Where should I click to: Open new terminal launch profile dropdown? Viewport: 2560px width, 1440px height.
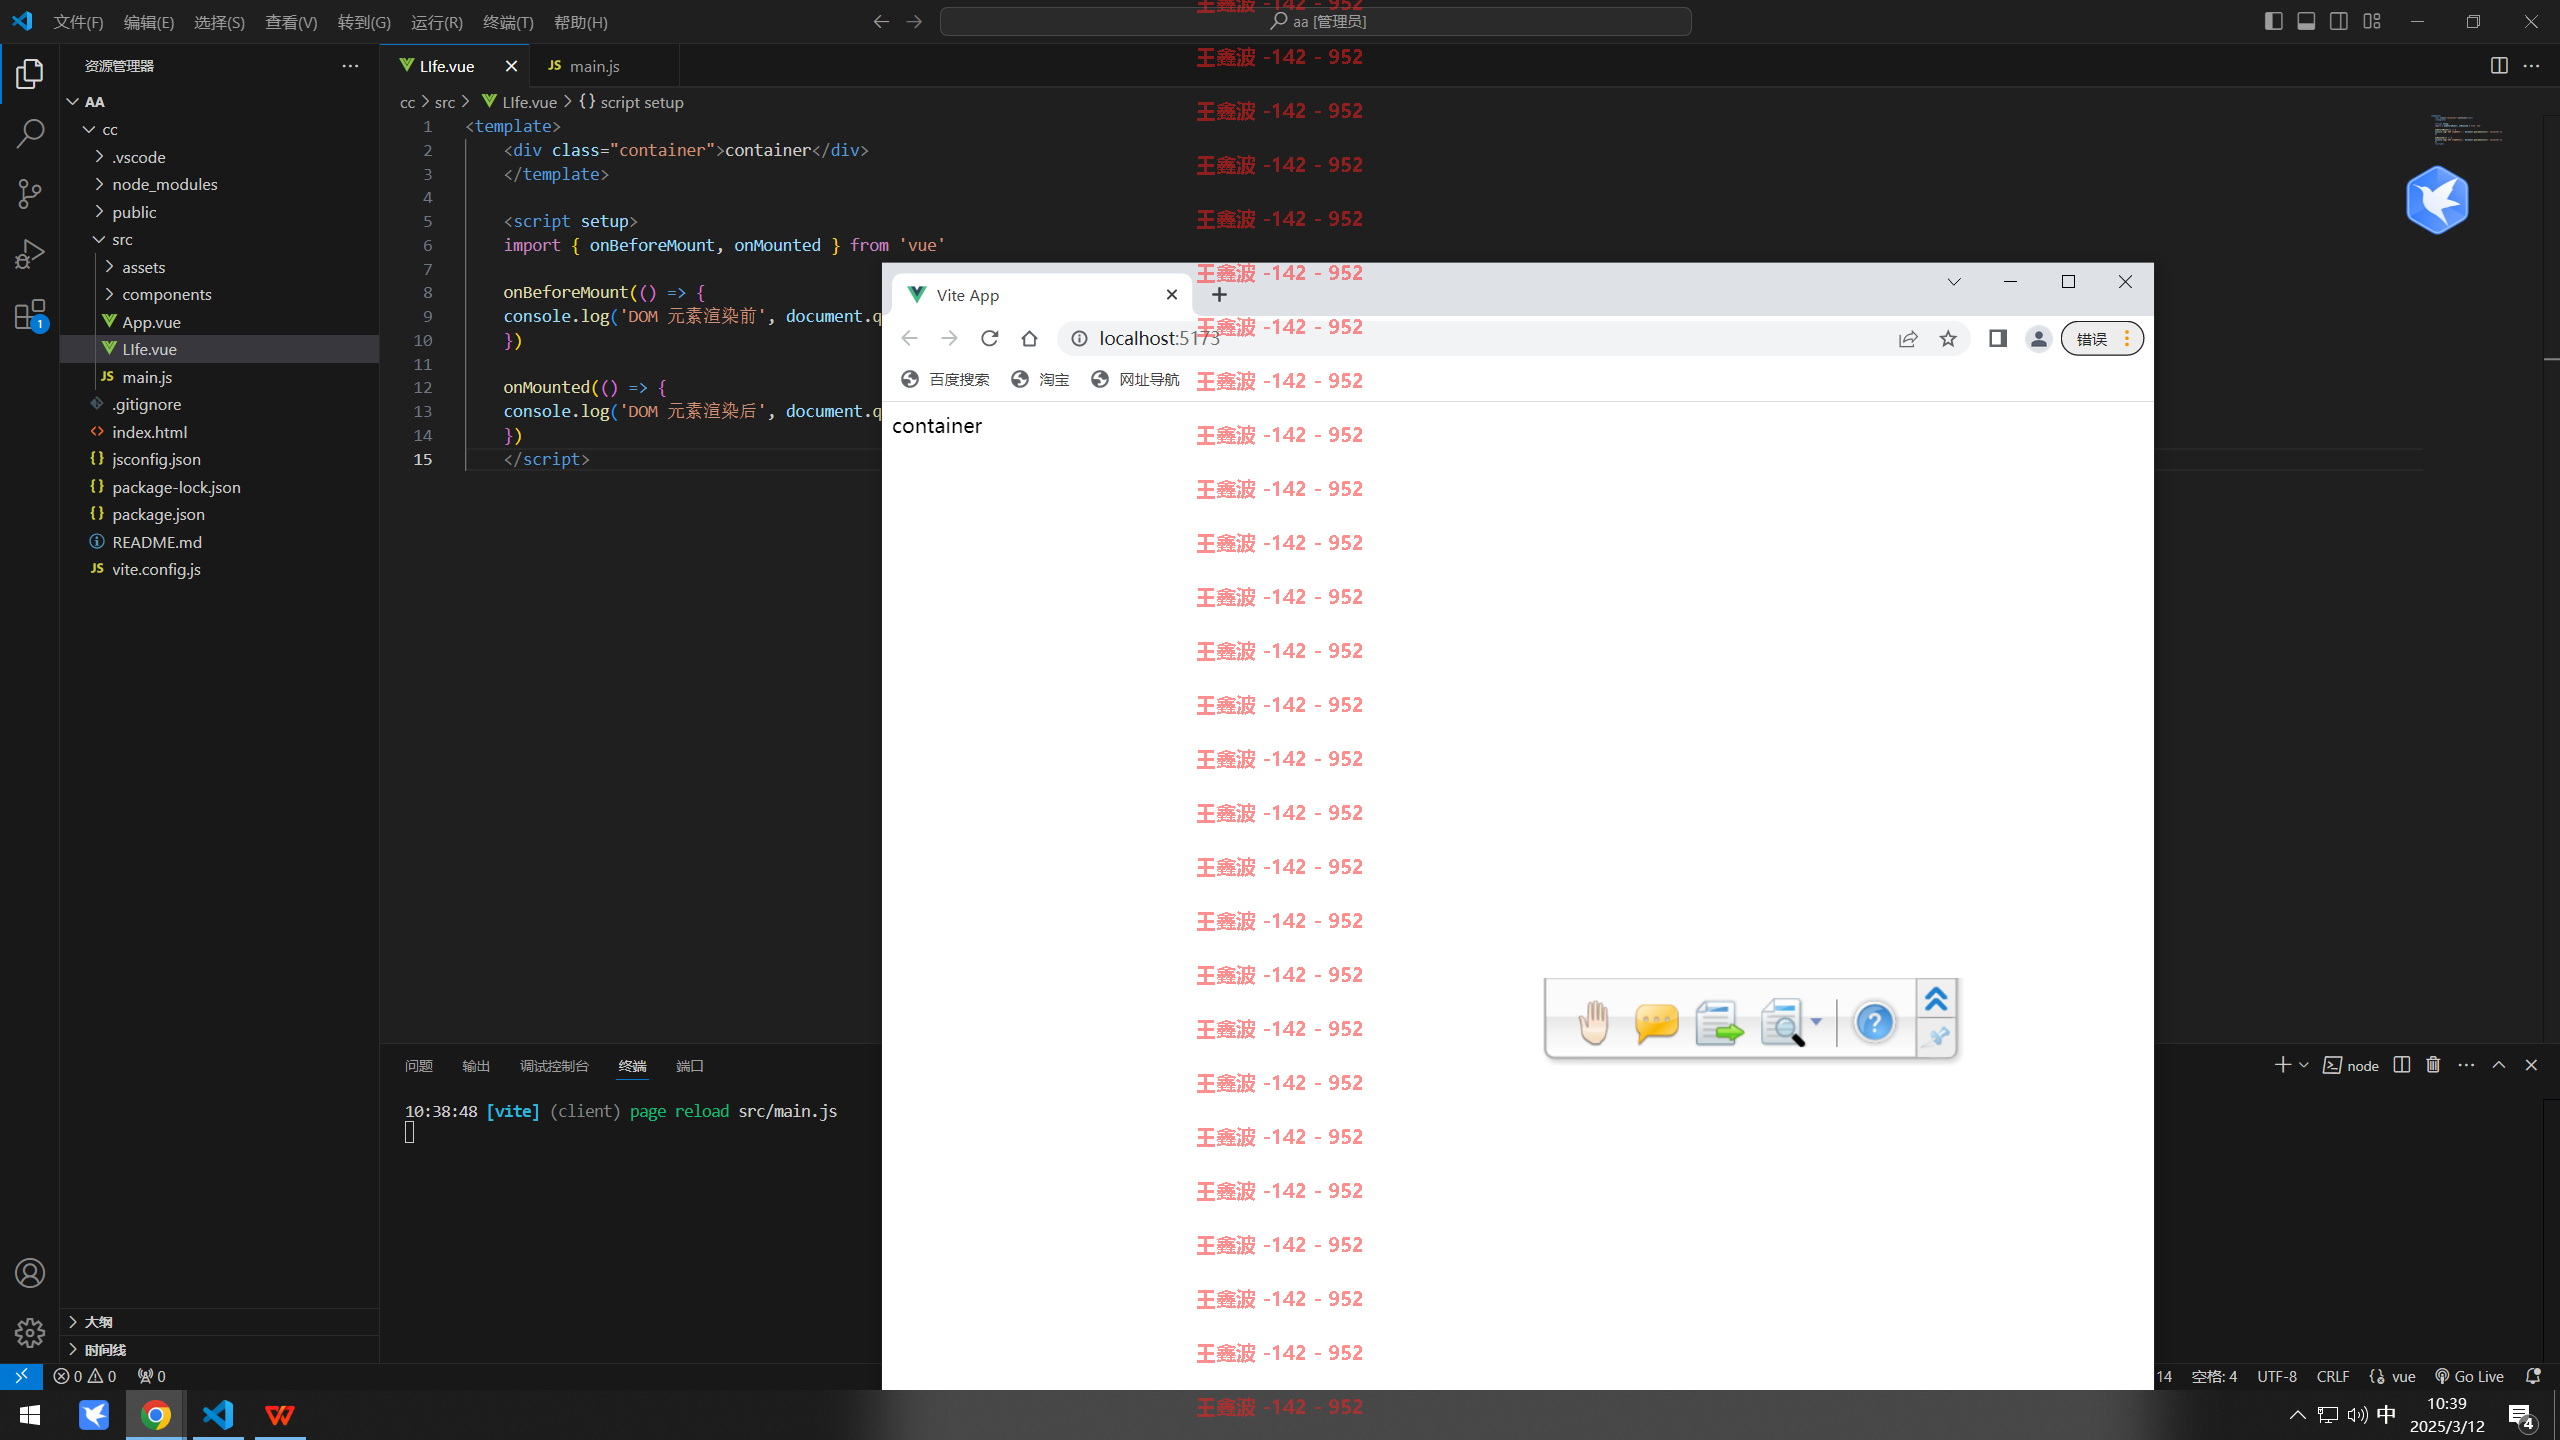point(2304,1065)
